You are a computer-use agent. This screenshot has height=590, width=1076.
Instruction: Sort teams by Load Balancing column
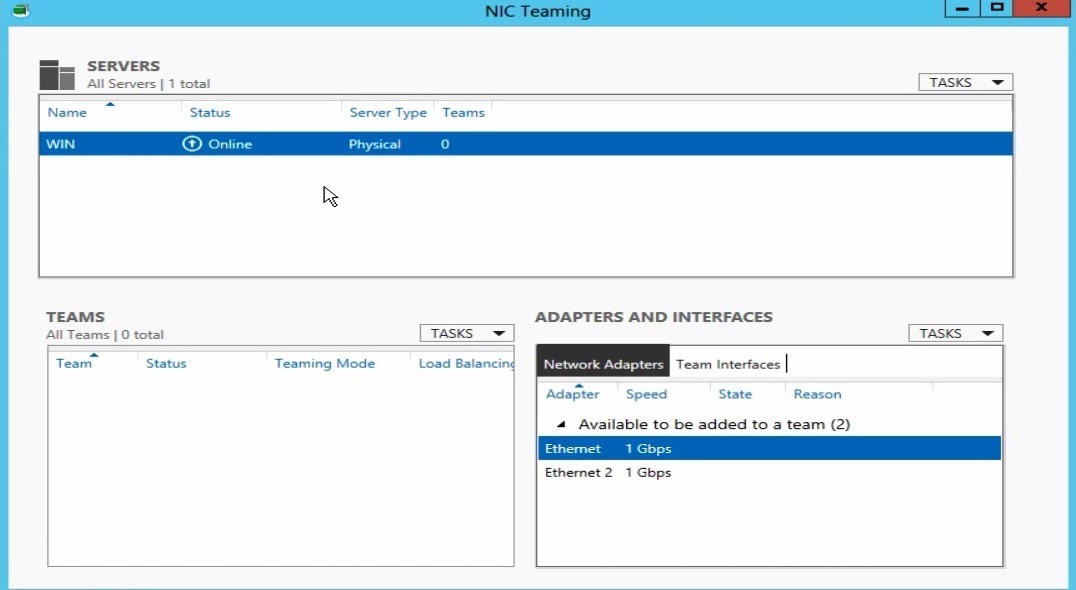(466, 364)
